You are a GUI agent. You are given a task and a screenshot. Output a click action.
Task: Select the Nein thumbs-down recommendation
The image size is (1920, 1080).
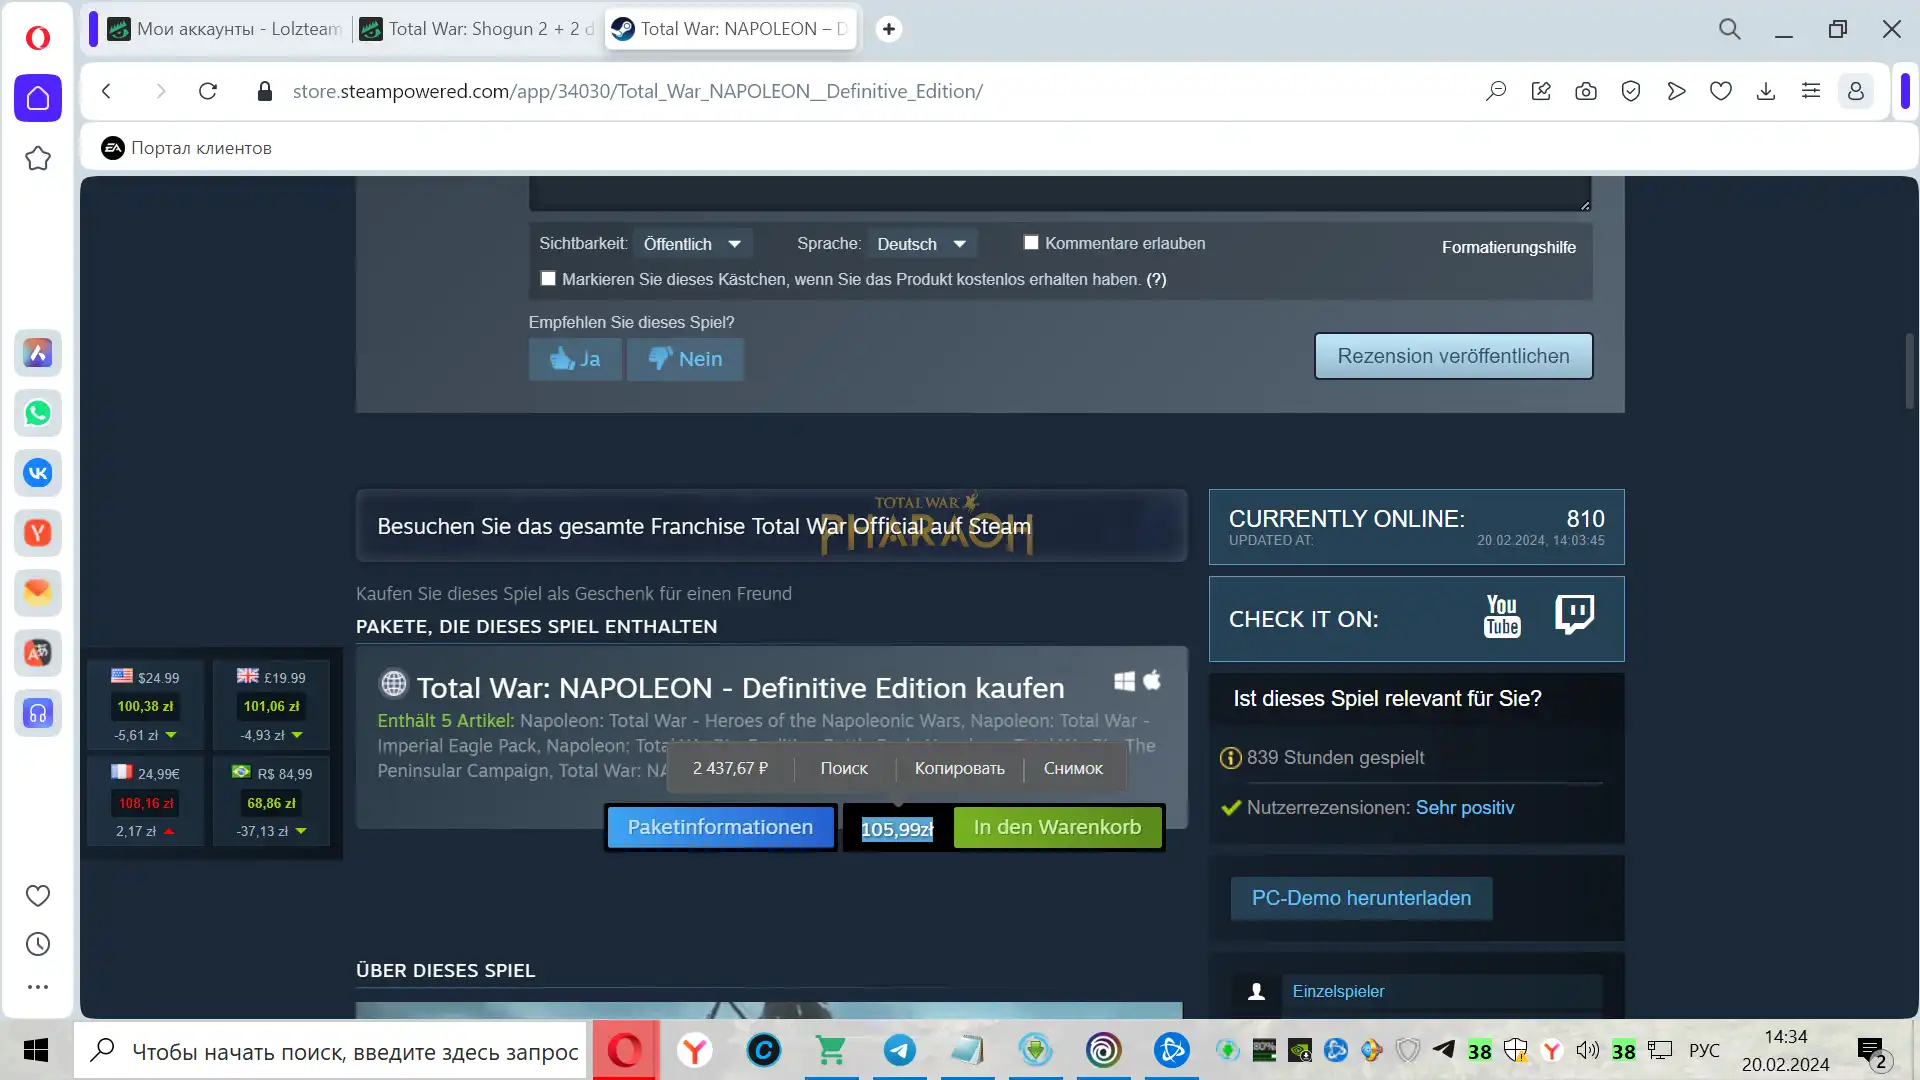coord(685,359)
